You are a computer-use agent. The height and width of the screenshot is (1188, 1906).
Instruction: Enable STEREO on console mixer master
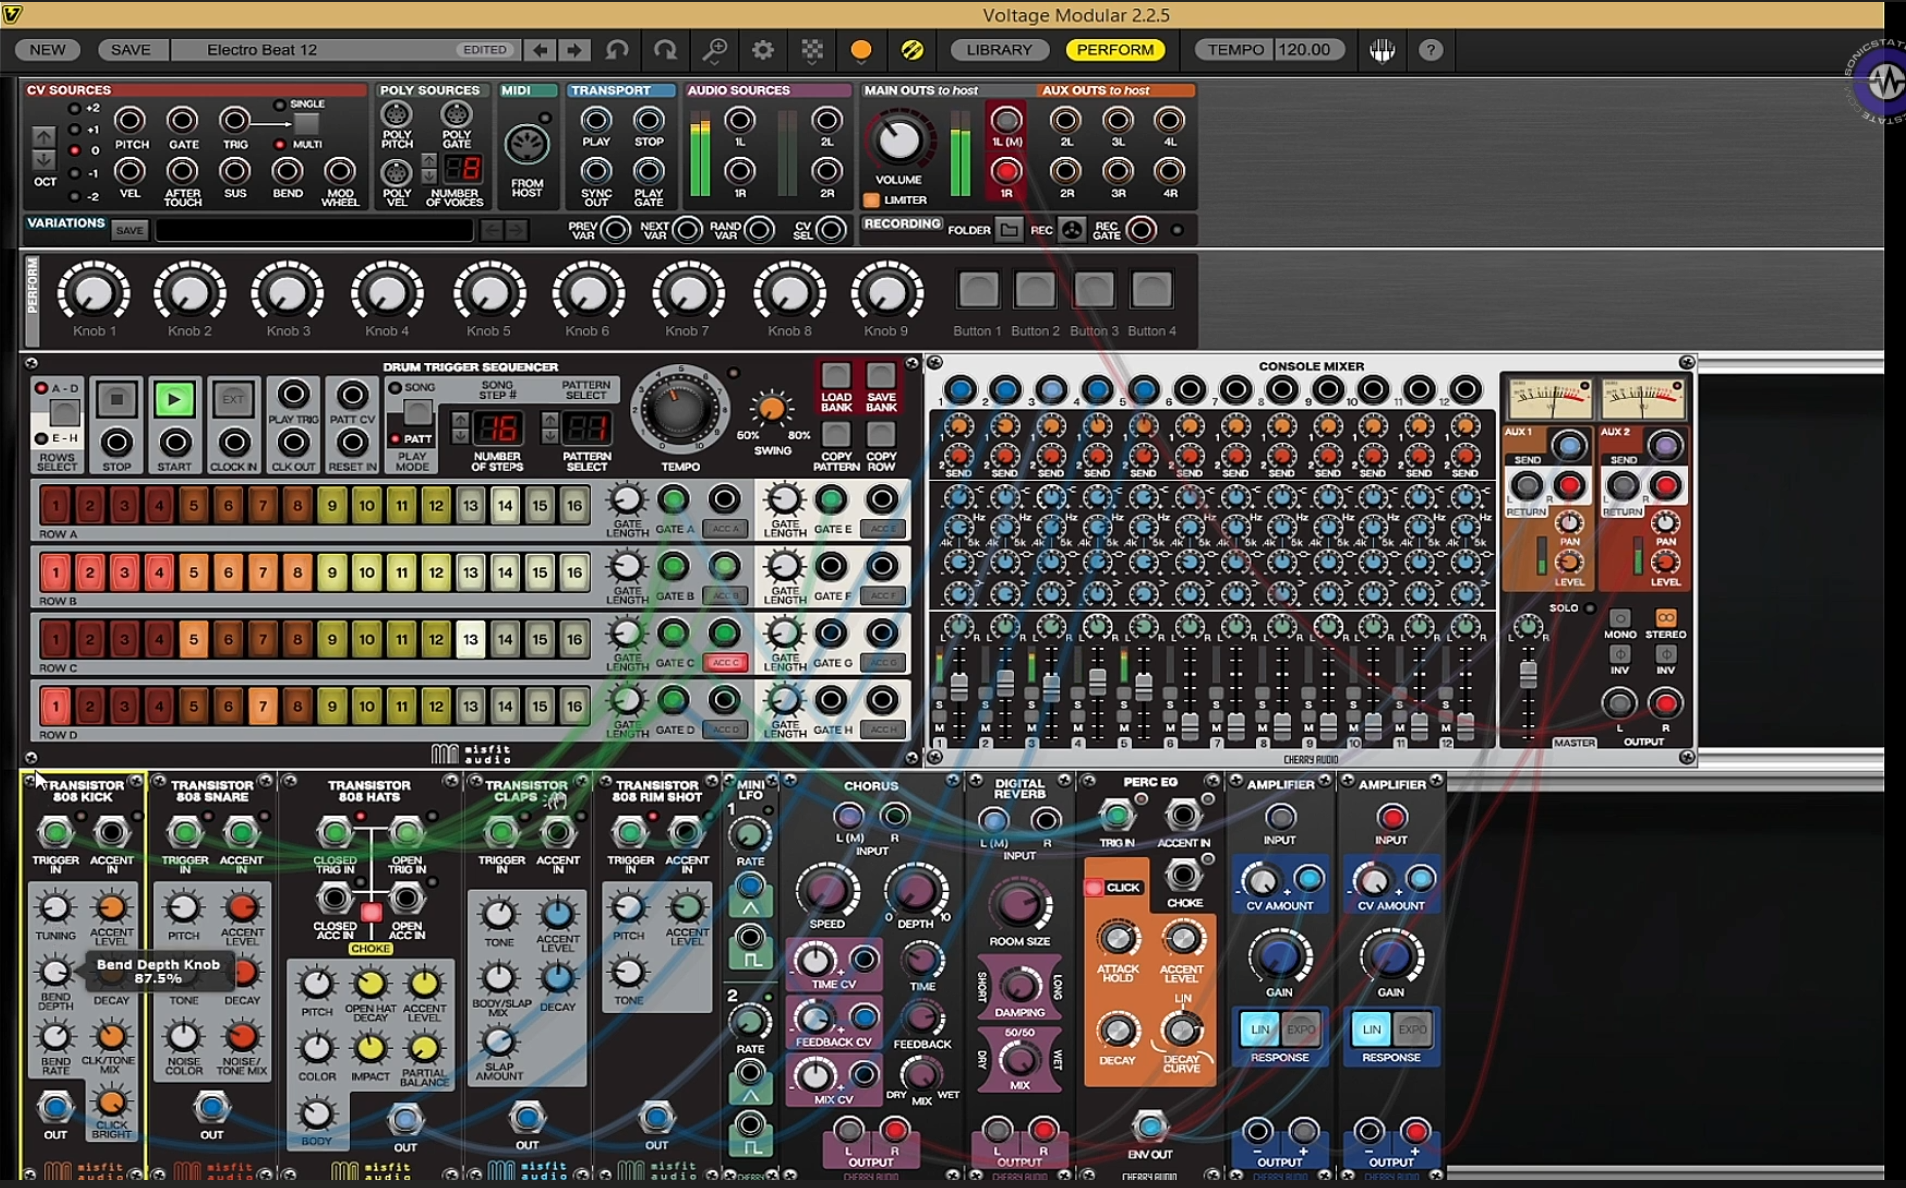[x=1665, y=618]
